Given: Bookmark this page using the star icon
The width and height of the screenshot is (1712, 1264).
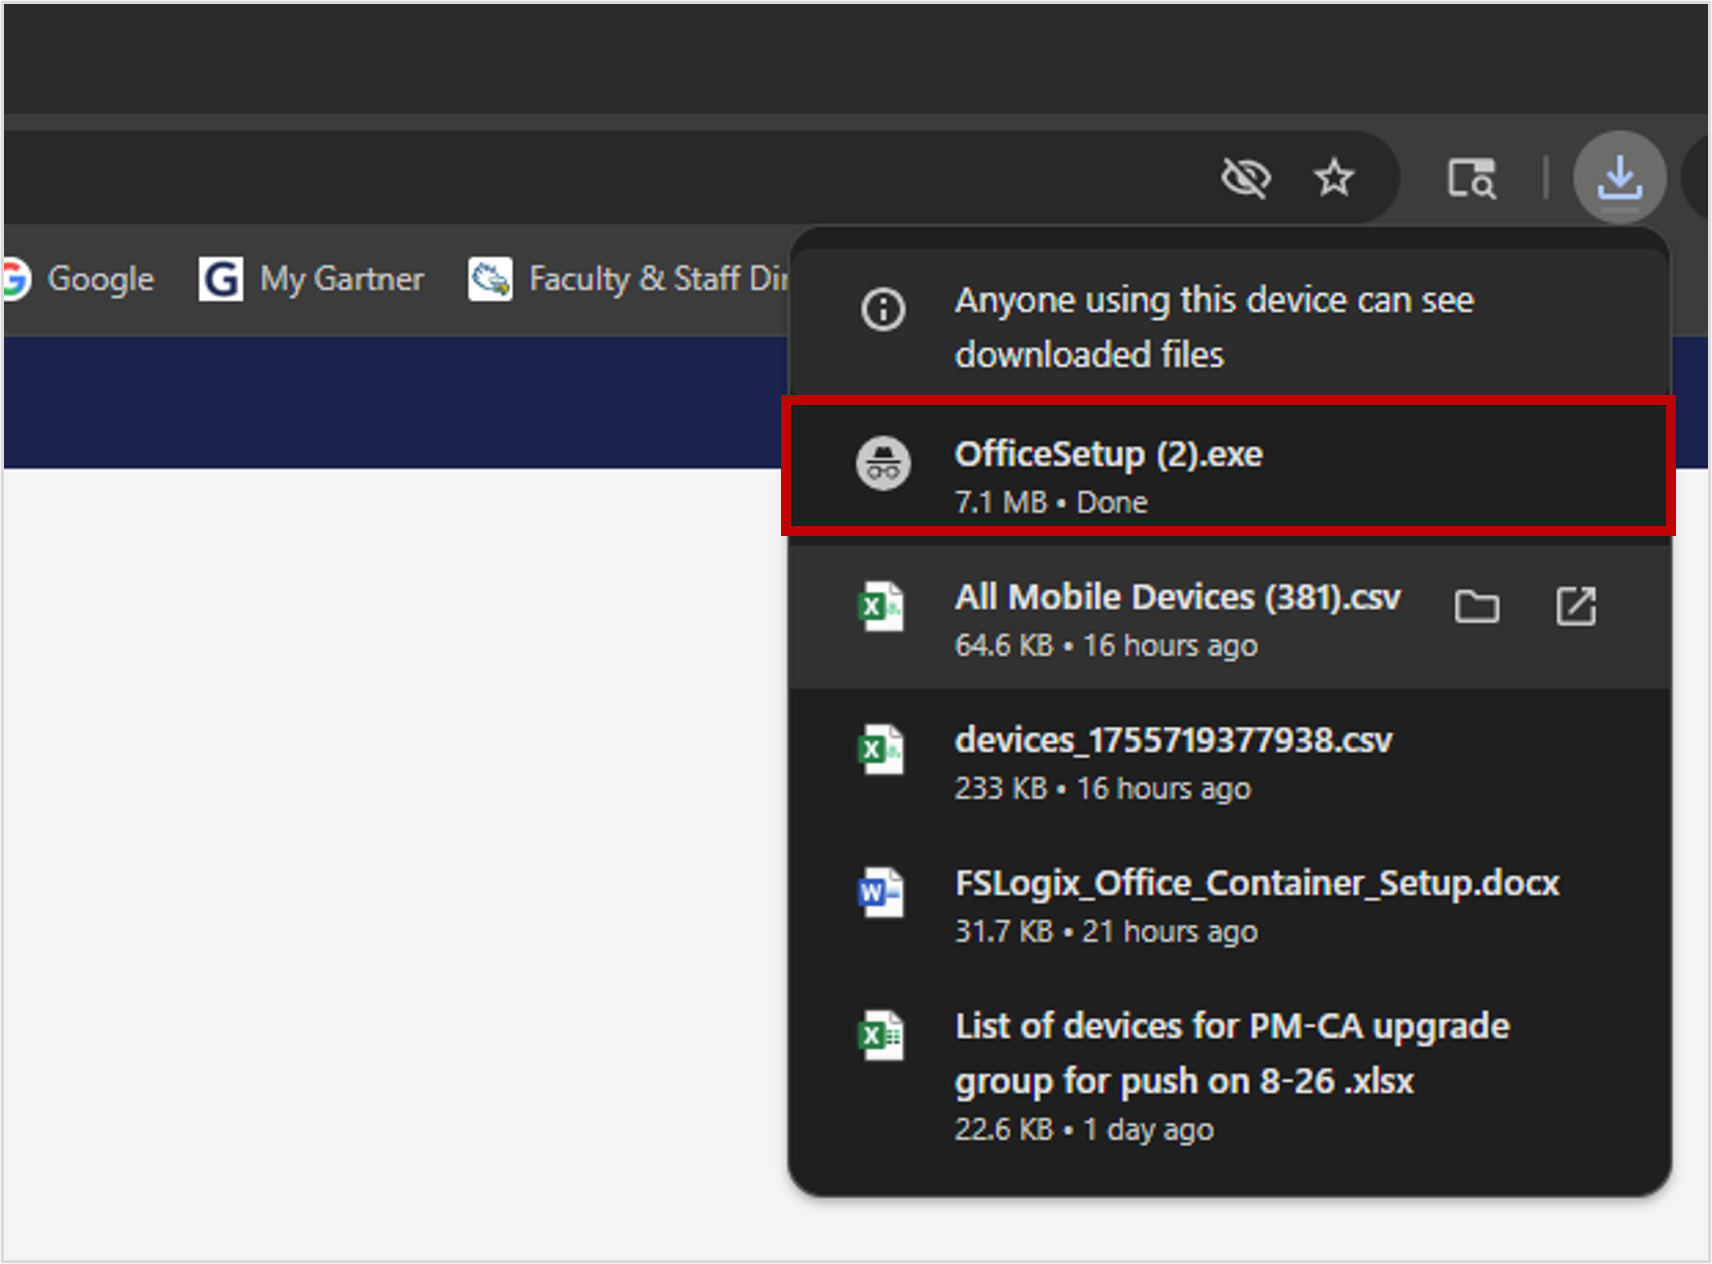Looking at the screenshot, I should click(1335, 177).
